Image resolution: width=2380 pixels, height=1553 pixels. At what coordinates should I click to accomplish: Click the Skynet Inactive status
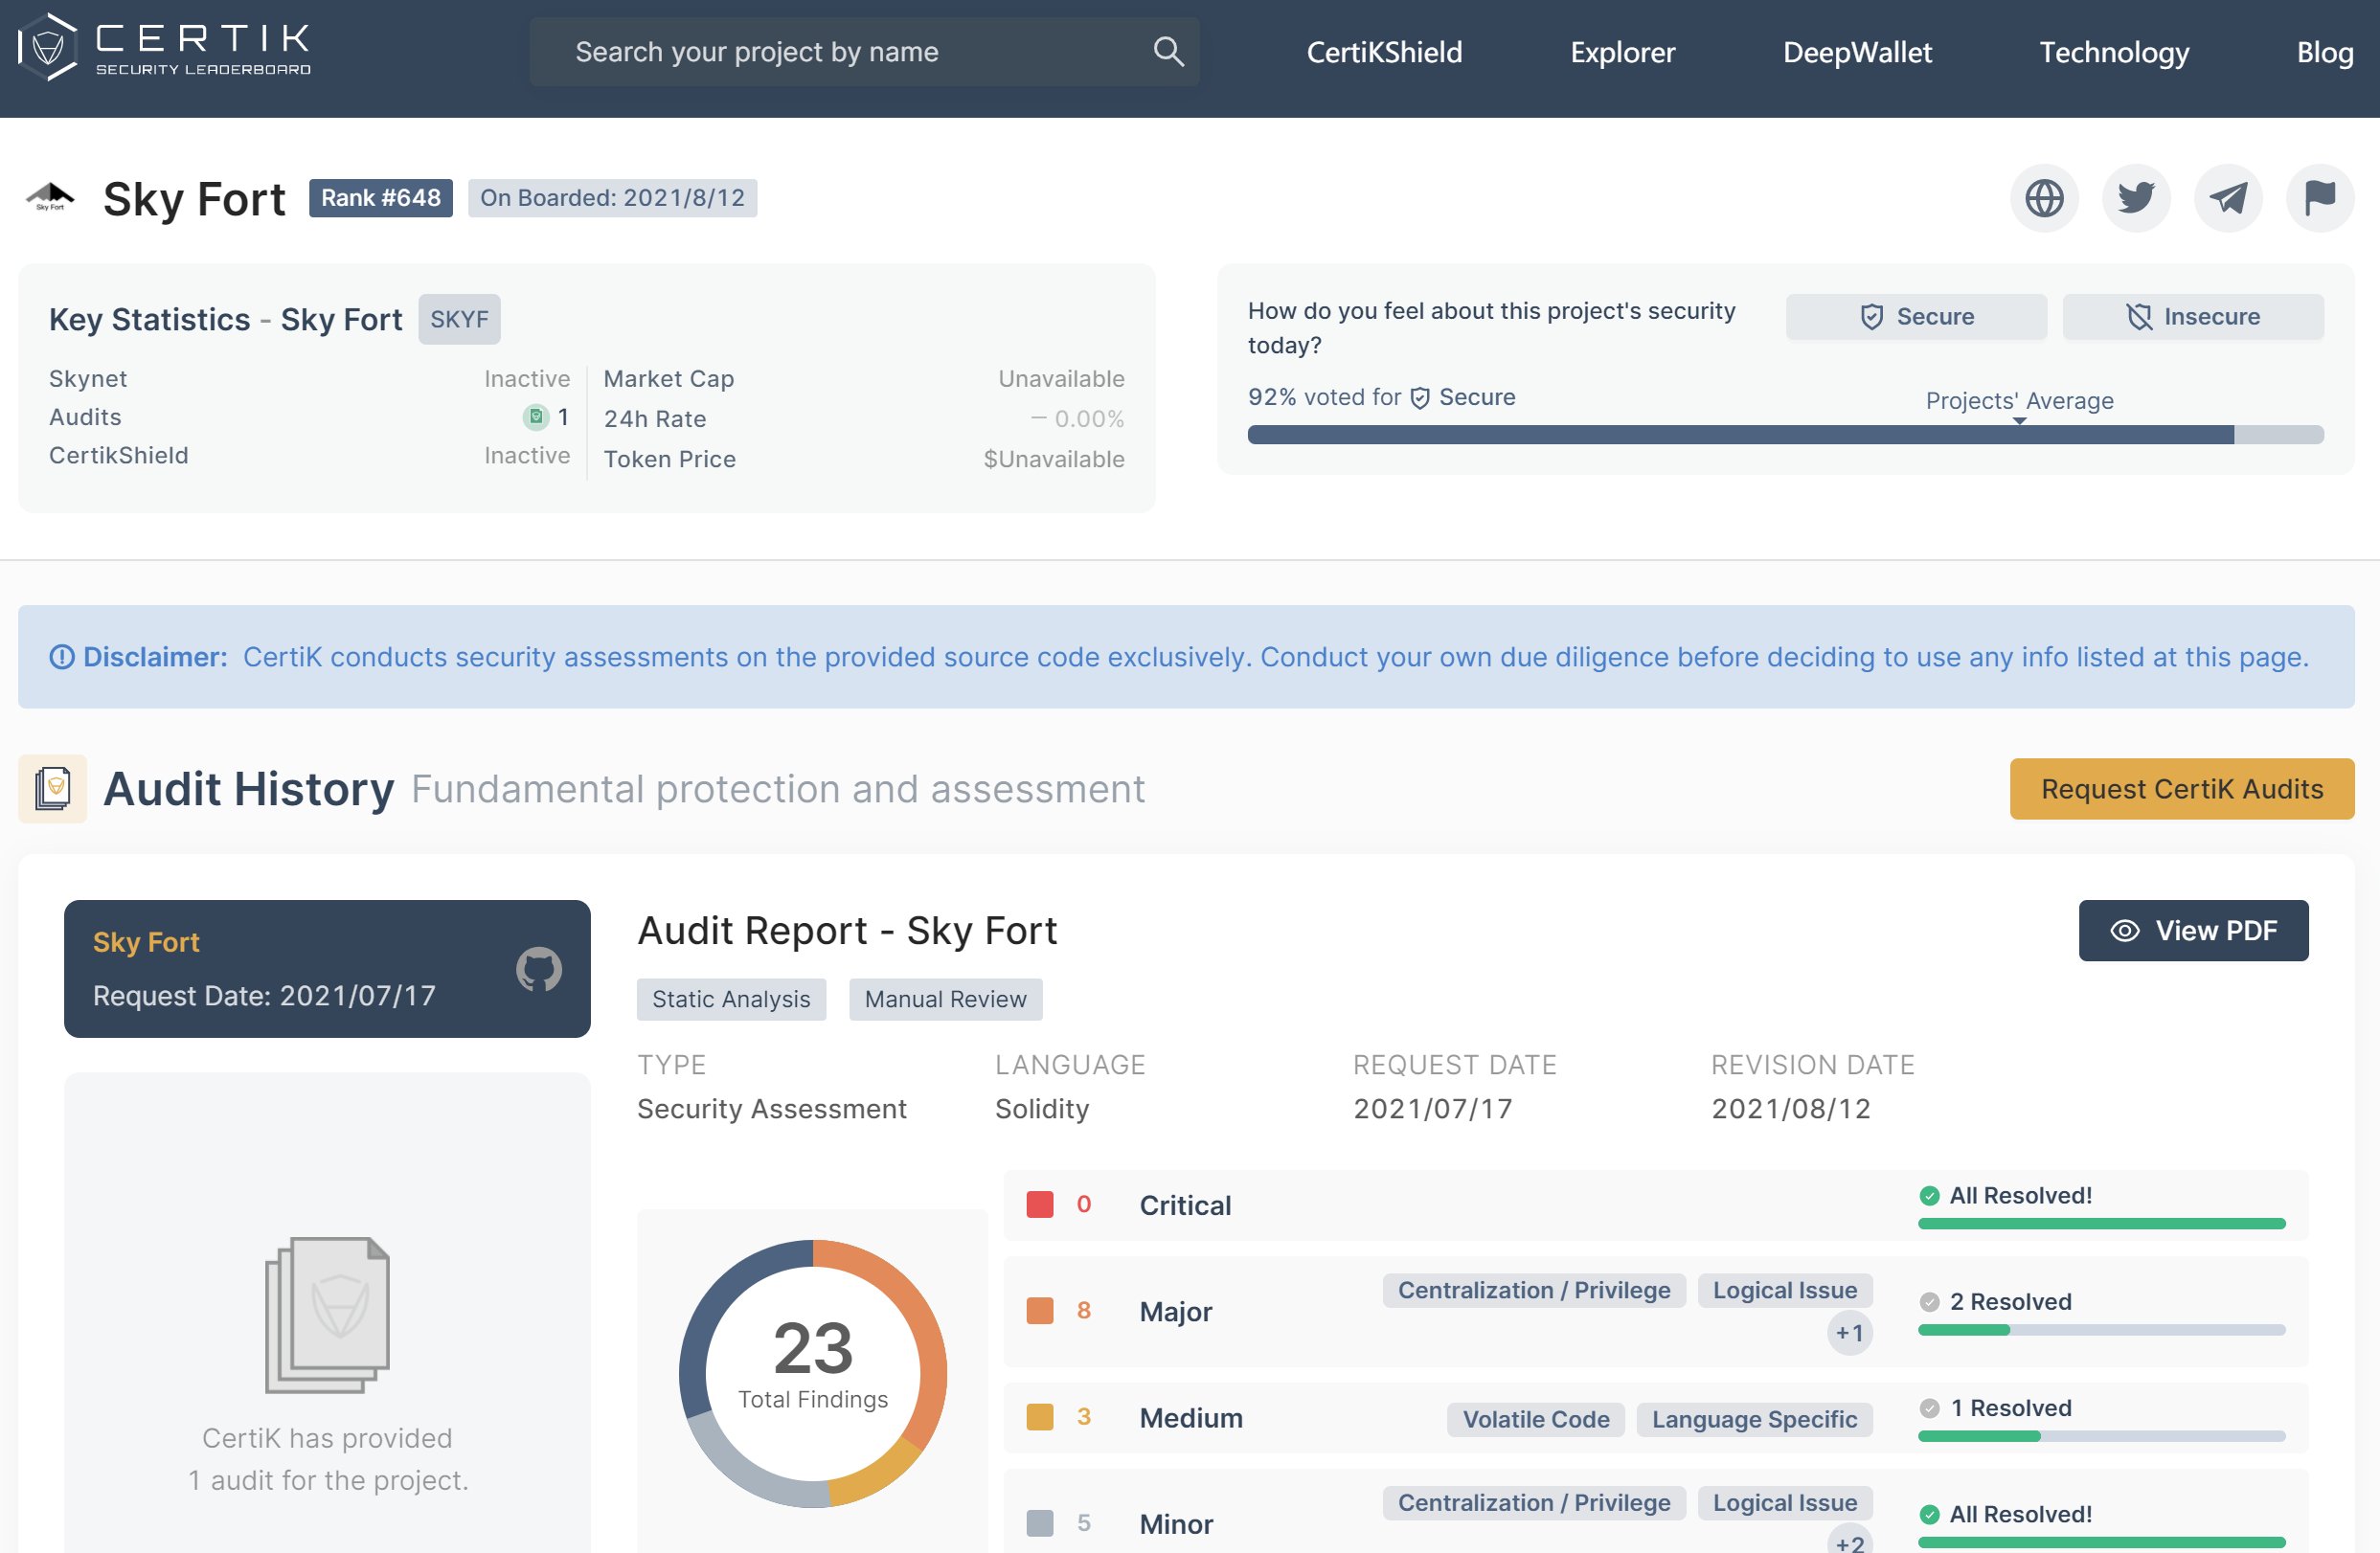[527, 379]
